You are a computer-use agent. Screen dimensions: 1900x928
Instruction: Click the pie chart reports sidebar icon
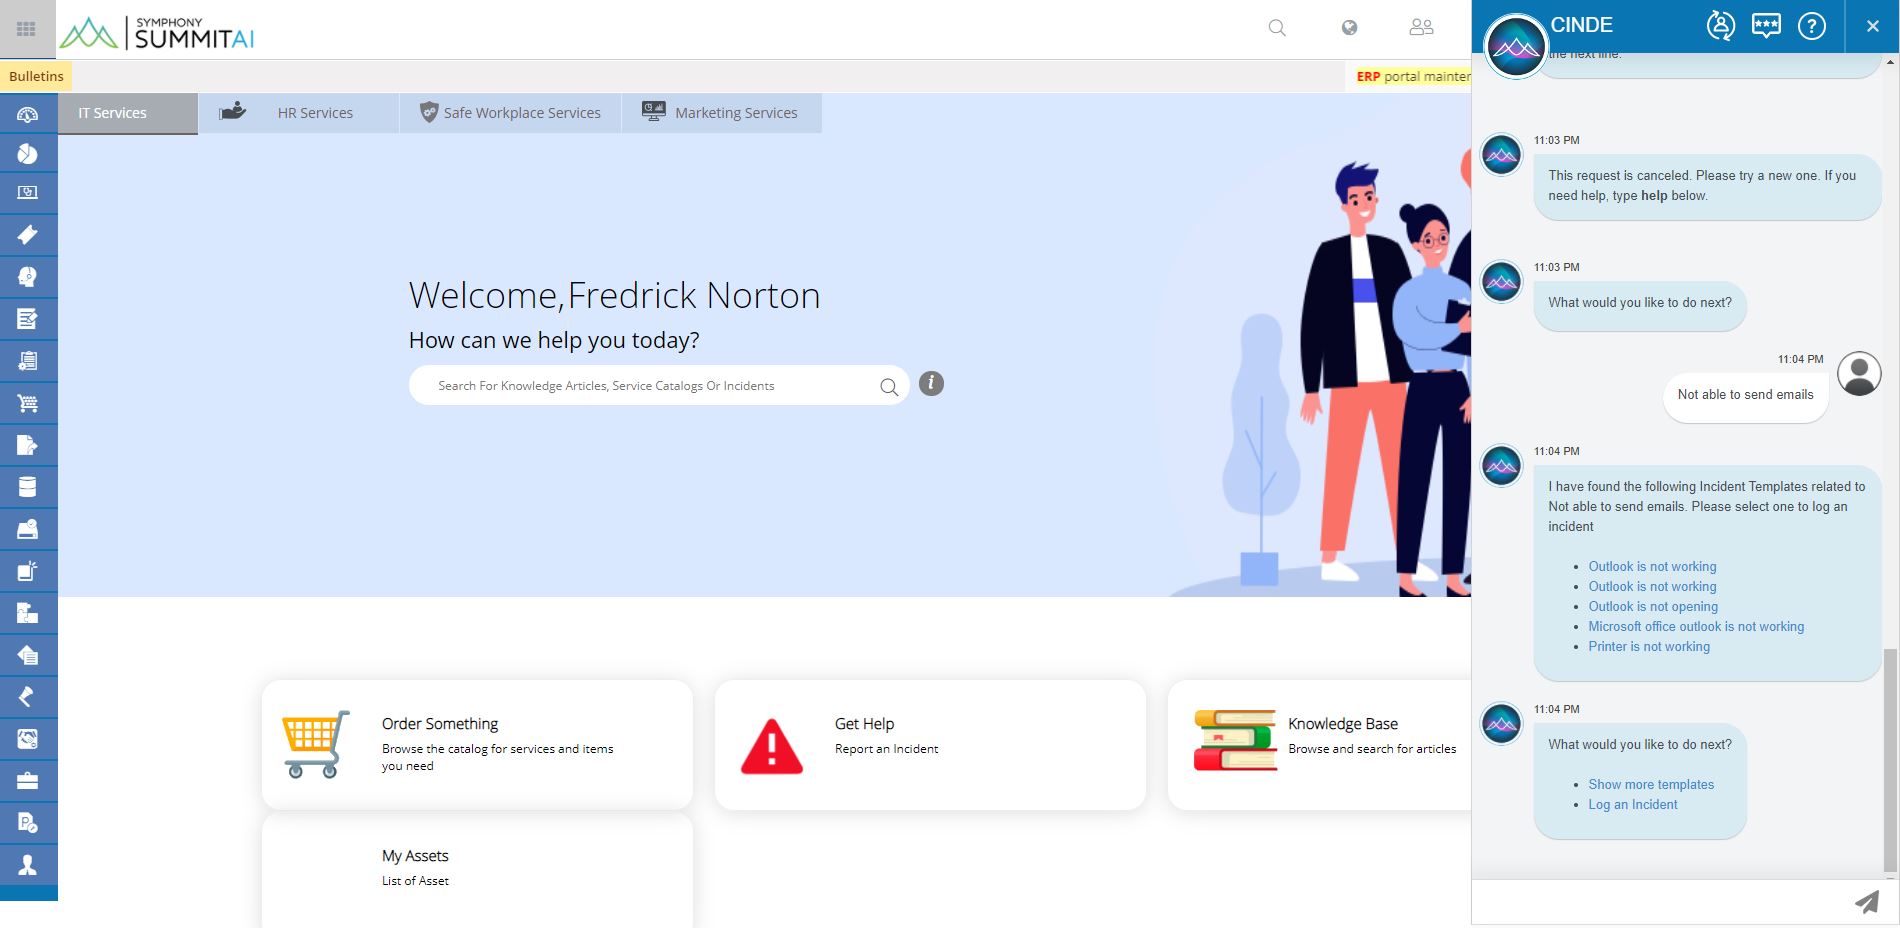(28, 154)
